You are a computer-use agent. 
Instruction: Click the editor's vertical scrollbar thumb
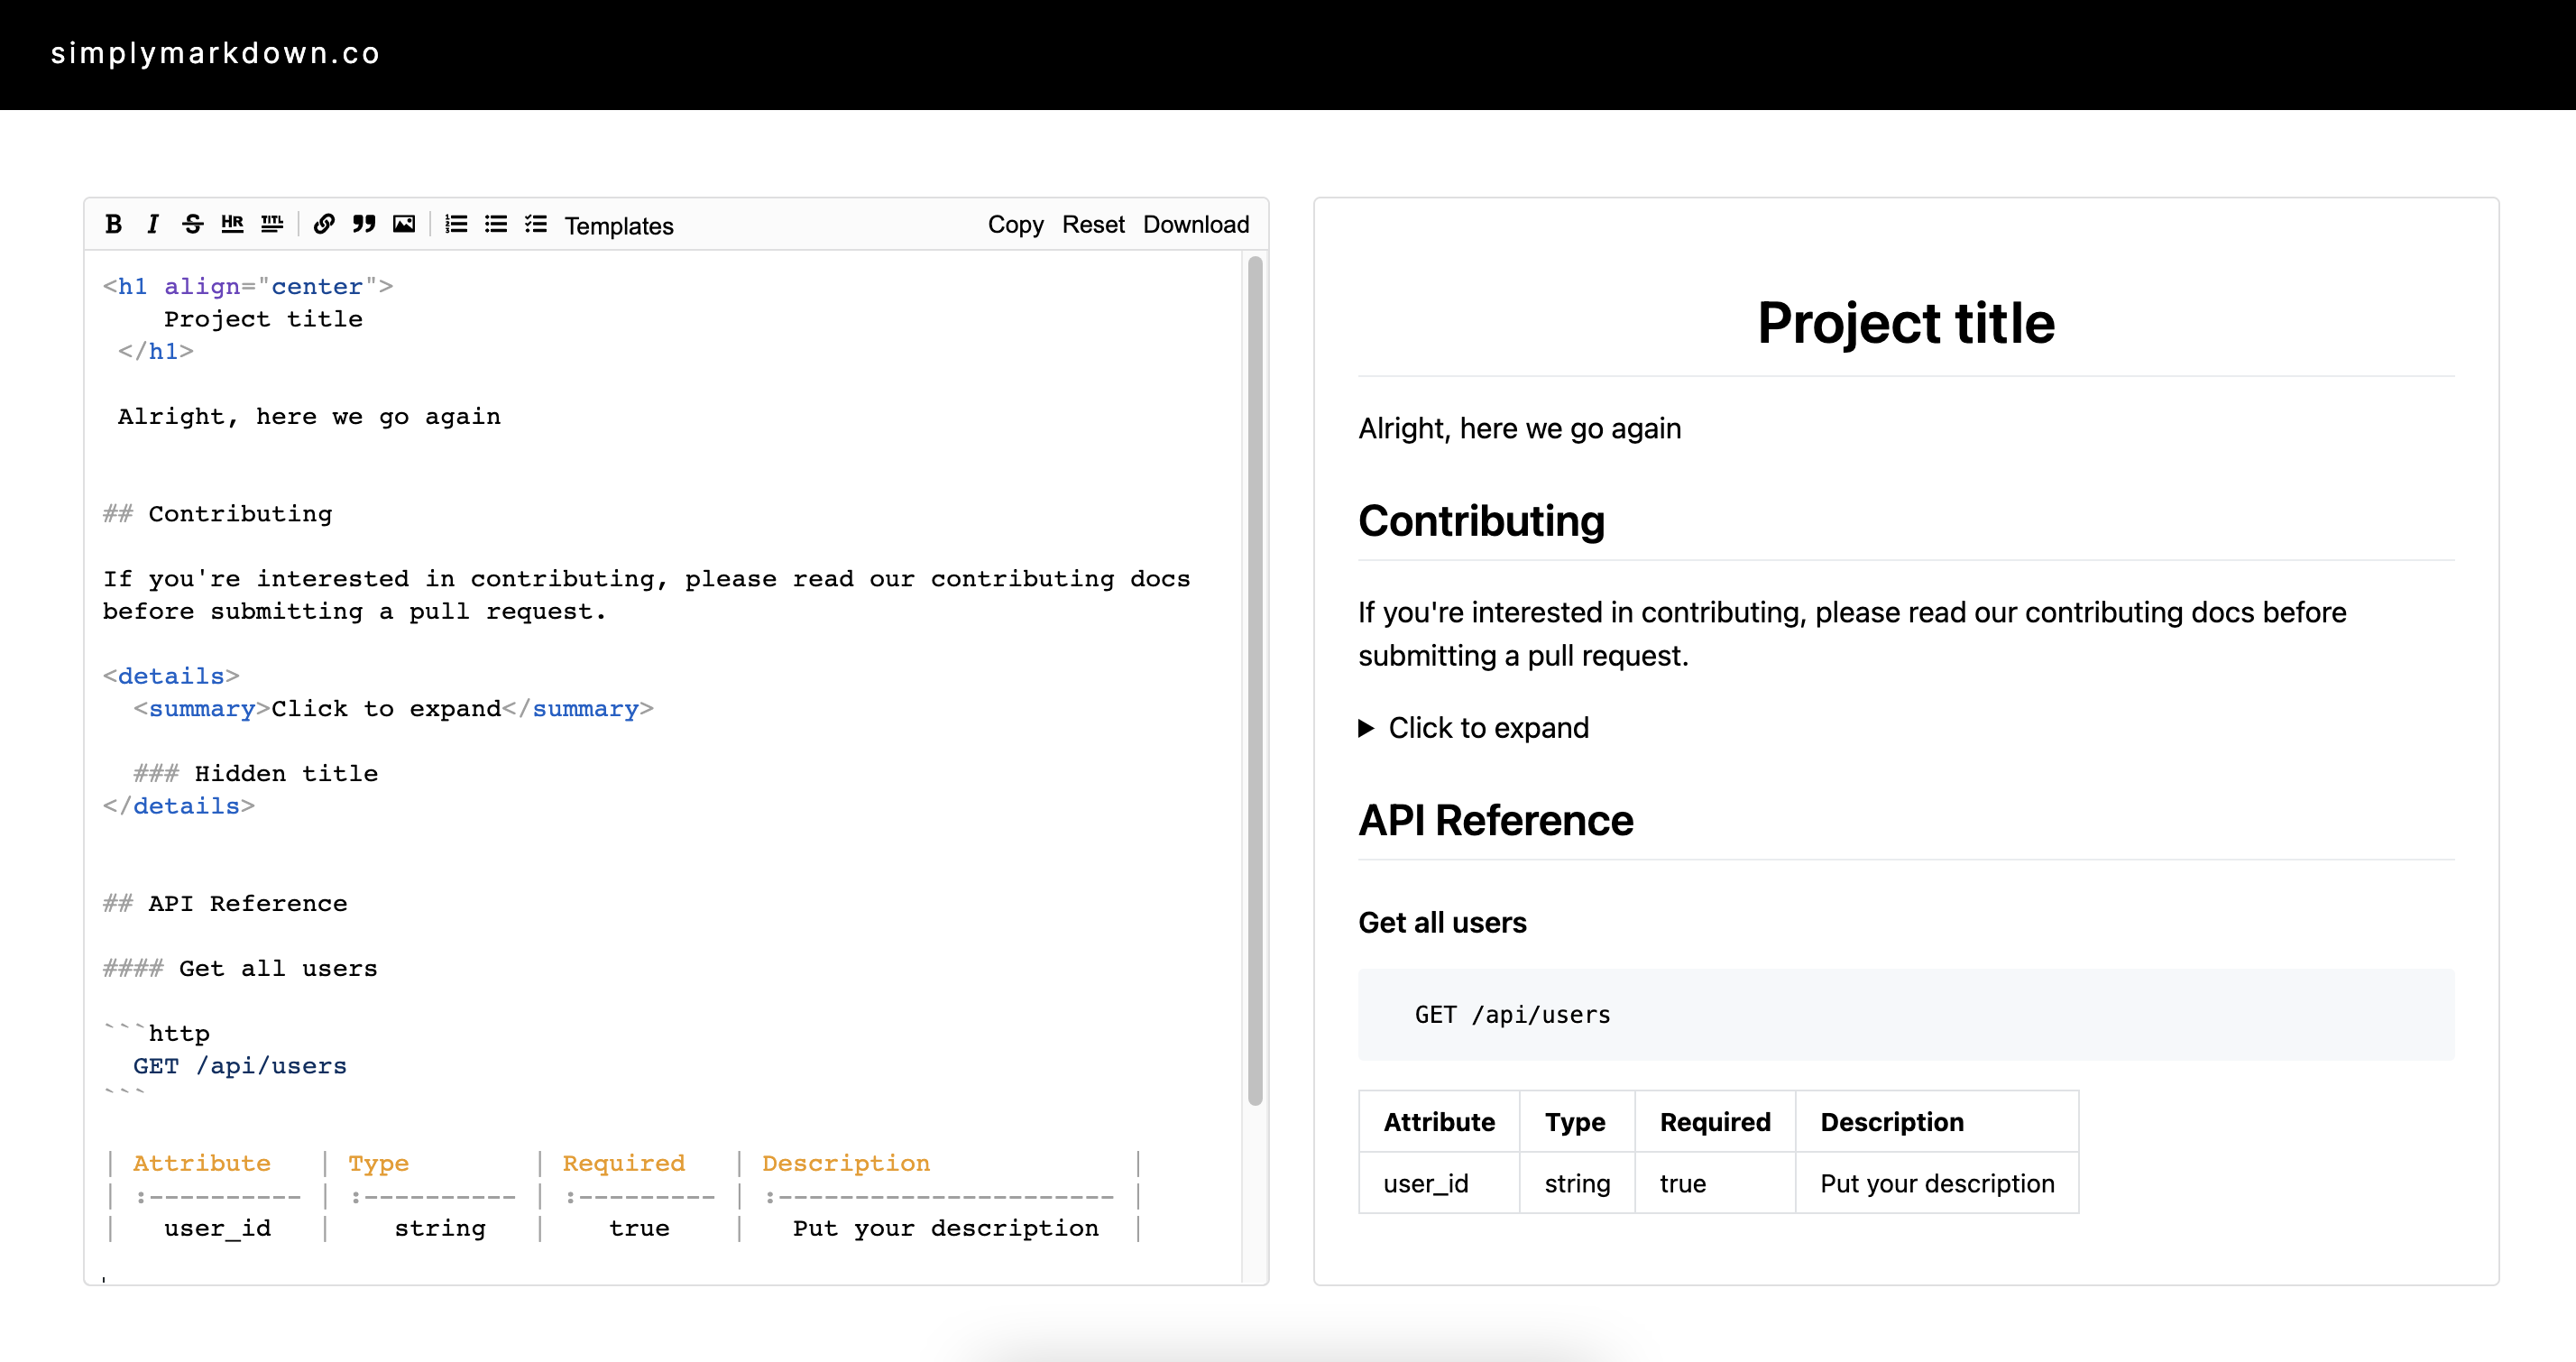pyautogui.click(x=1255, y=680)
